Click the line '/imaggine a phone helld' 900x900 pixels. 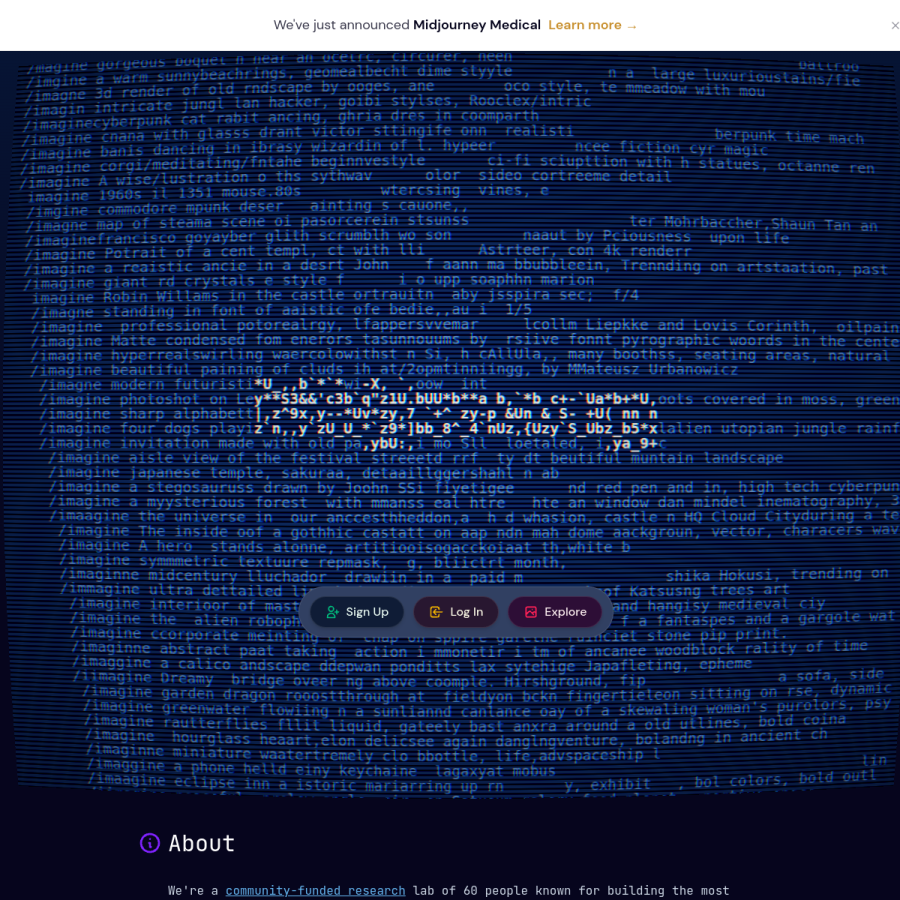coord(321,768)
